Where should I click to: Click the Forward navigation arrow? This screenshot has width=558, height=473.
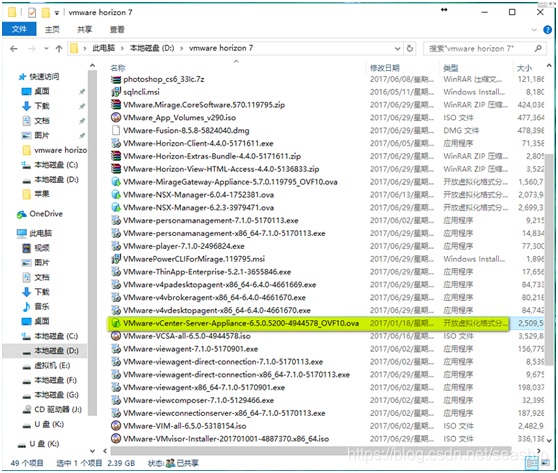tap(32, 48)
